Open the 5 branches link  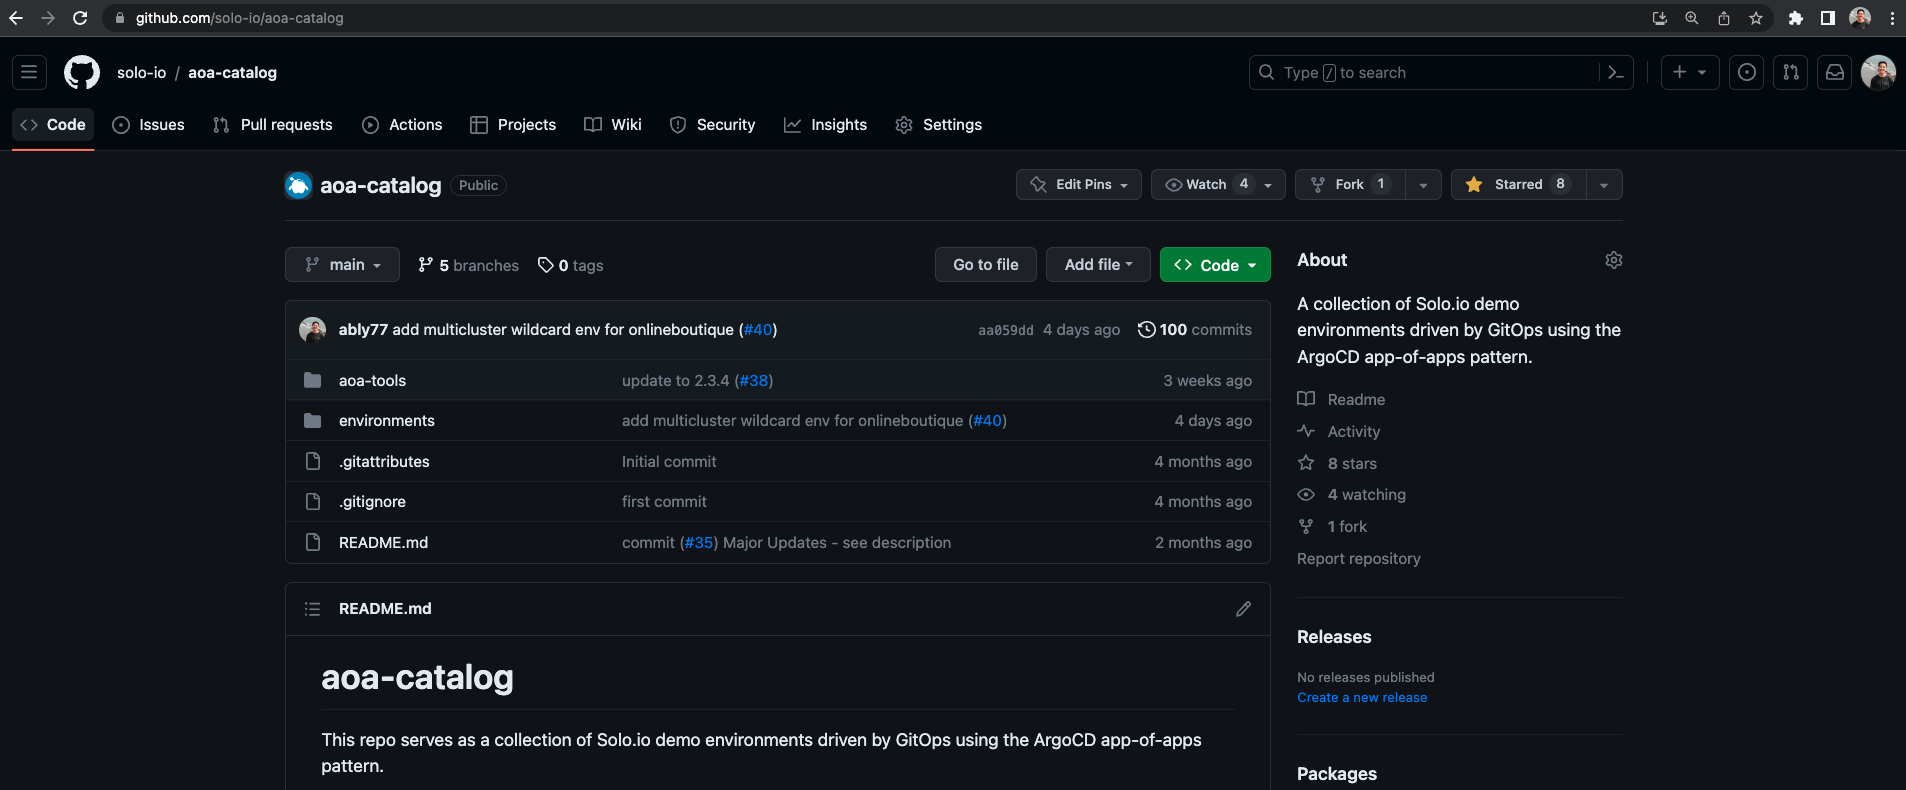pyautogui.click(x=468, y=265)
